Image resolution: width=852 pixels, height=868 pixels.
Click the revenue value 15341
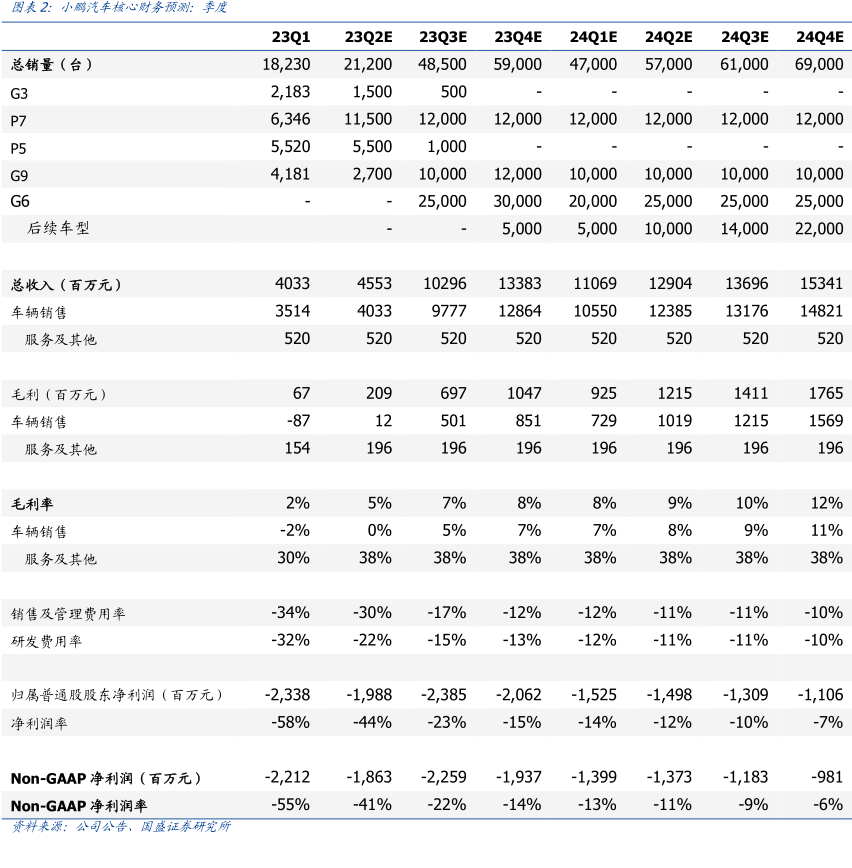click(x=823, y=284)
